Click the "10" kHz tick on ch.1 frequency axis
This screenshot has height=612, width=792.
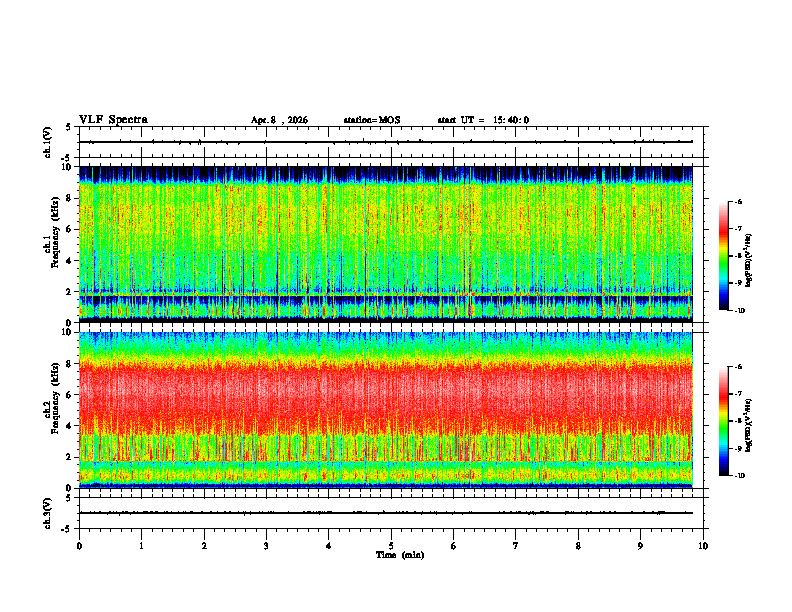coord(68,168)
